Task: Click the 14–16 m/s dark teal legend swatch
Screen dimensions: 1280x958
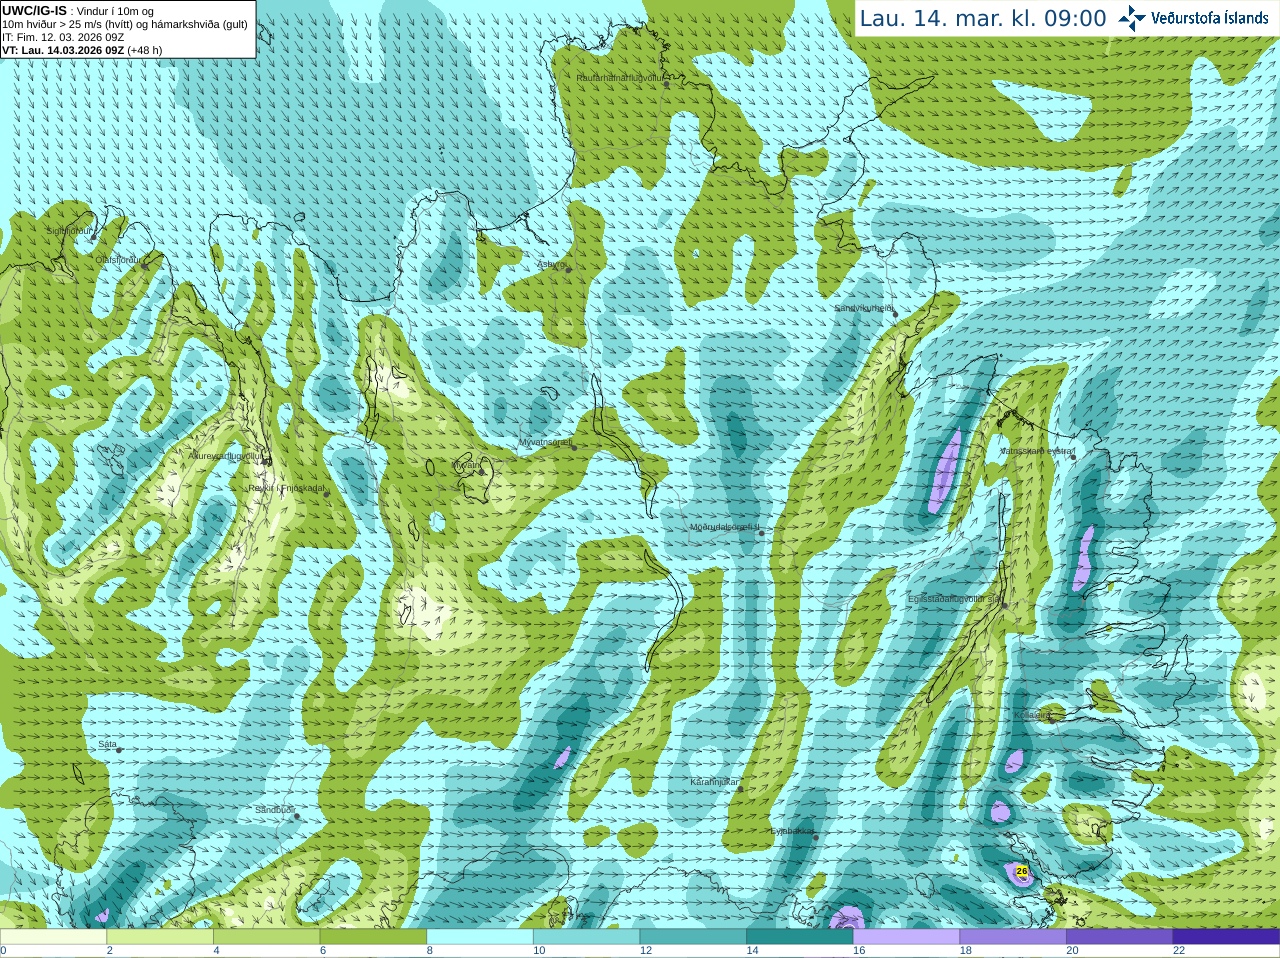Action: [x=800, y=937]
